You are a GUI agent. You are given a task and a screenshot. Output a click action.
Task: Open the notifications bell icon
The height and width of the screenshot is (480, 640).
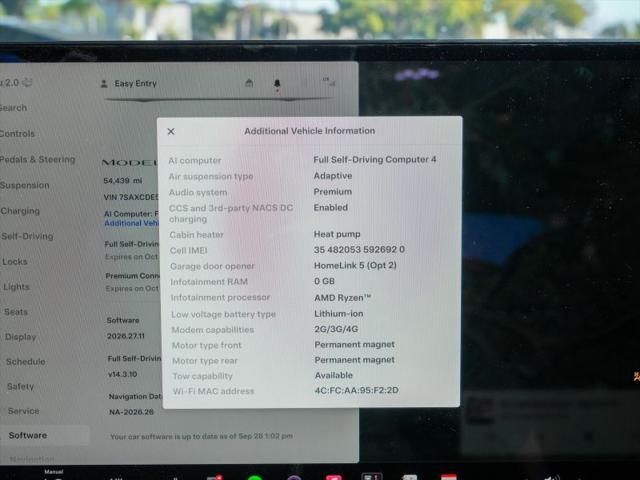pyautogui.click(x=277, y=84)
